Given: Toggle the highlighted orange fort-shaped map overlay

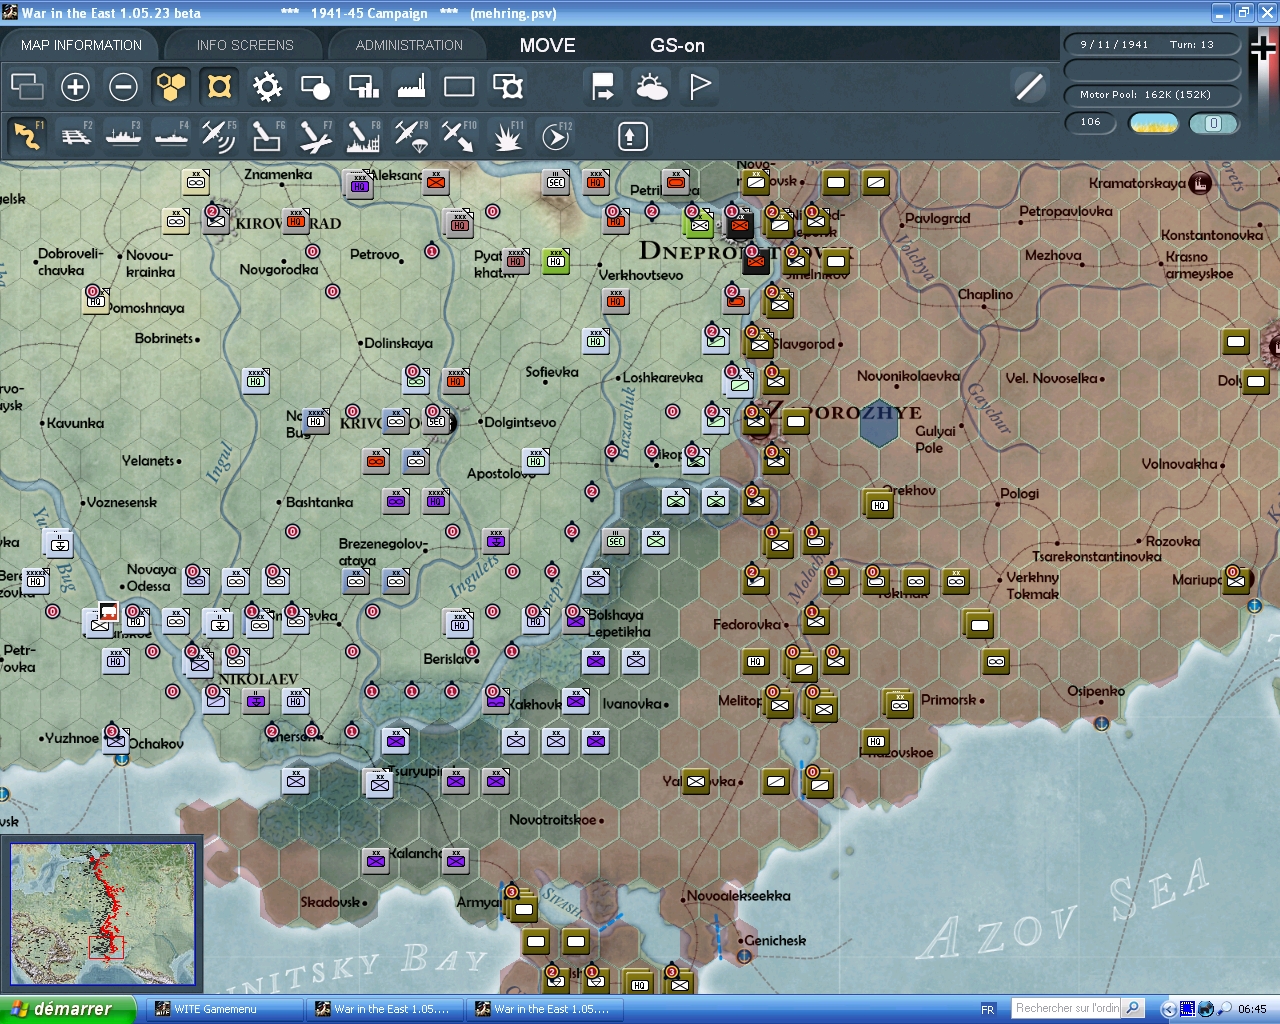Looking at the screenshot, I should pyautogui.click(x=219, y=87).
